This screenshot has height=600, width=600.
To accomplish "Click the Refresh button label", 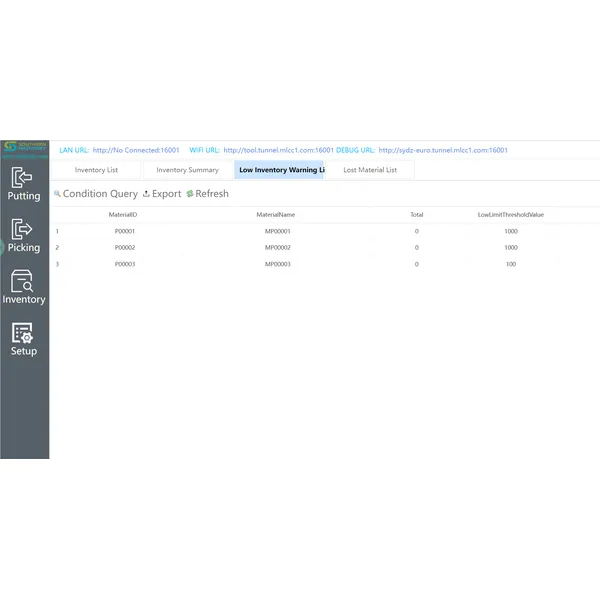I will click(x=212, y=194).
